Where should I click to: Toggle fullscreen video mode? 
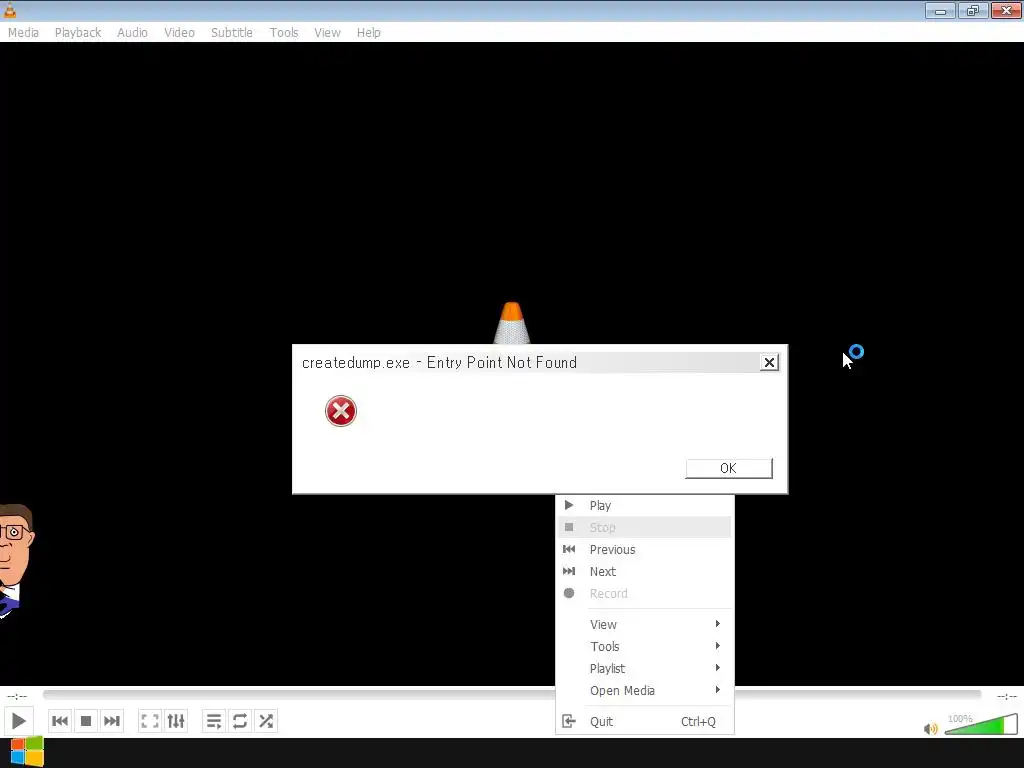(x=150, y=721)
